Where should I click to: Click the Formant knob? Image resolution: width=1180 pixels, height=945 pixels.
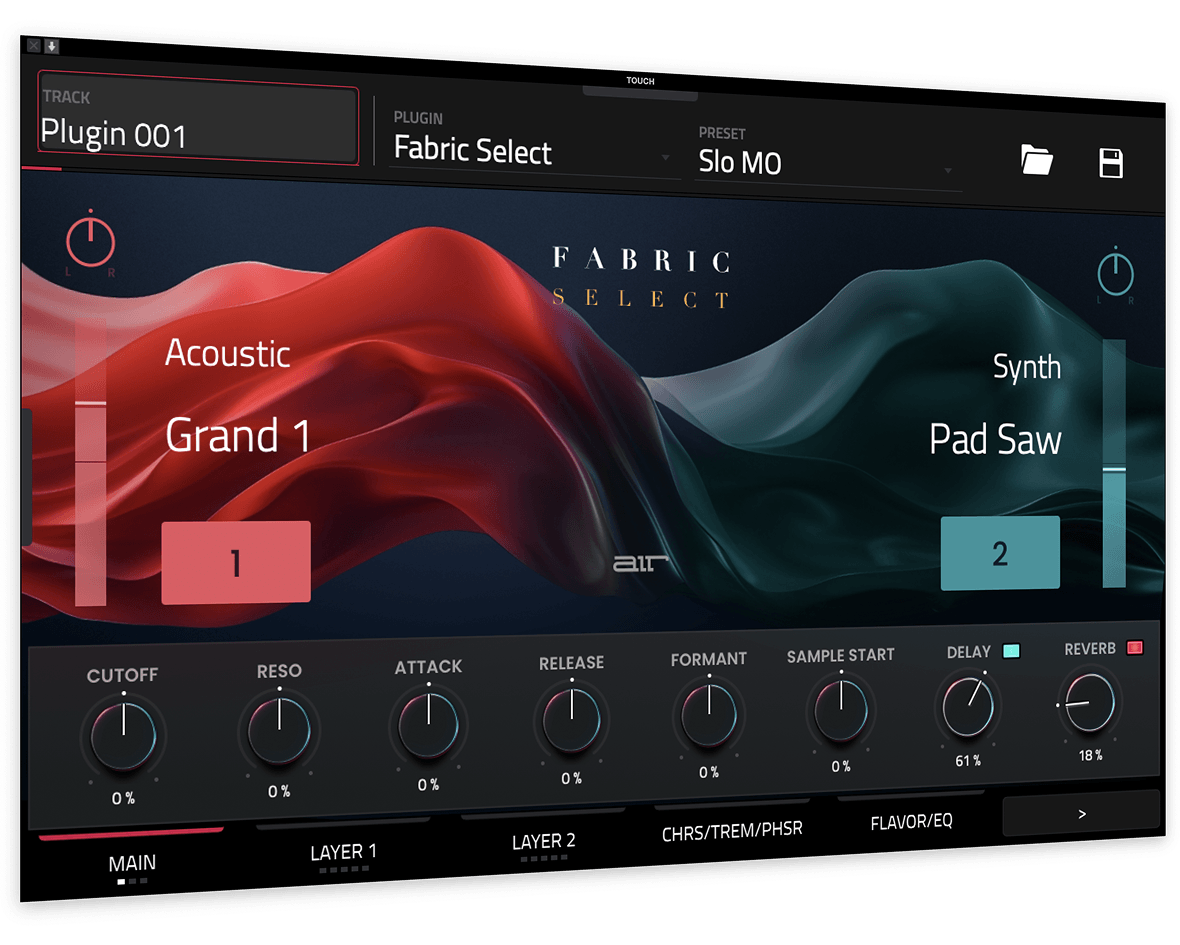[x=709, y=714]
